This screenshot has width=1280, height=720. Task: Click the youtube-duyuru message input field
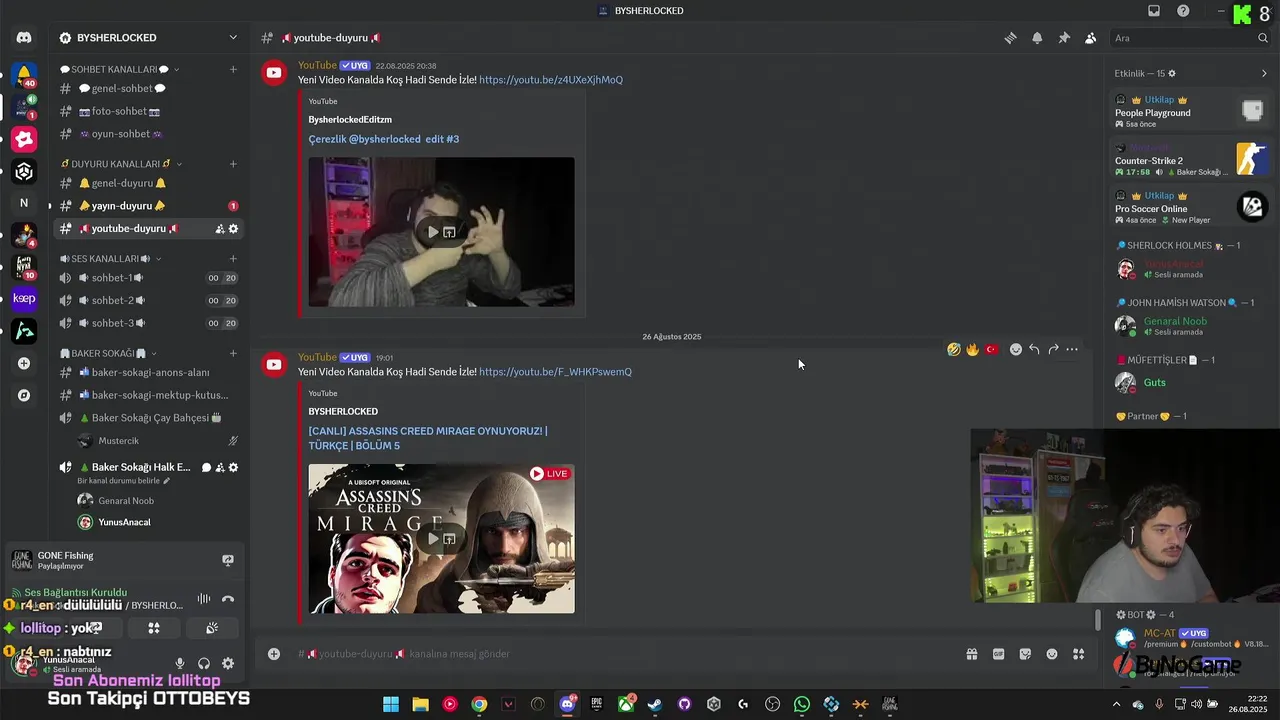620,654
